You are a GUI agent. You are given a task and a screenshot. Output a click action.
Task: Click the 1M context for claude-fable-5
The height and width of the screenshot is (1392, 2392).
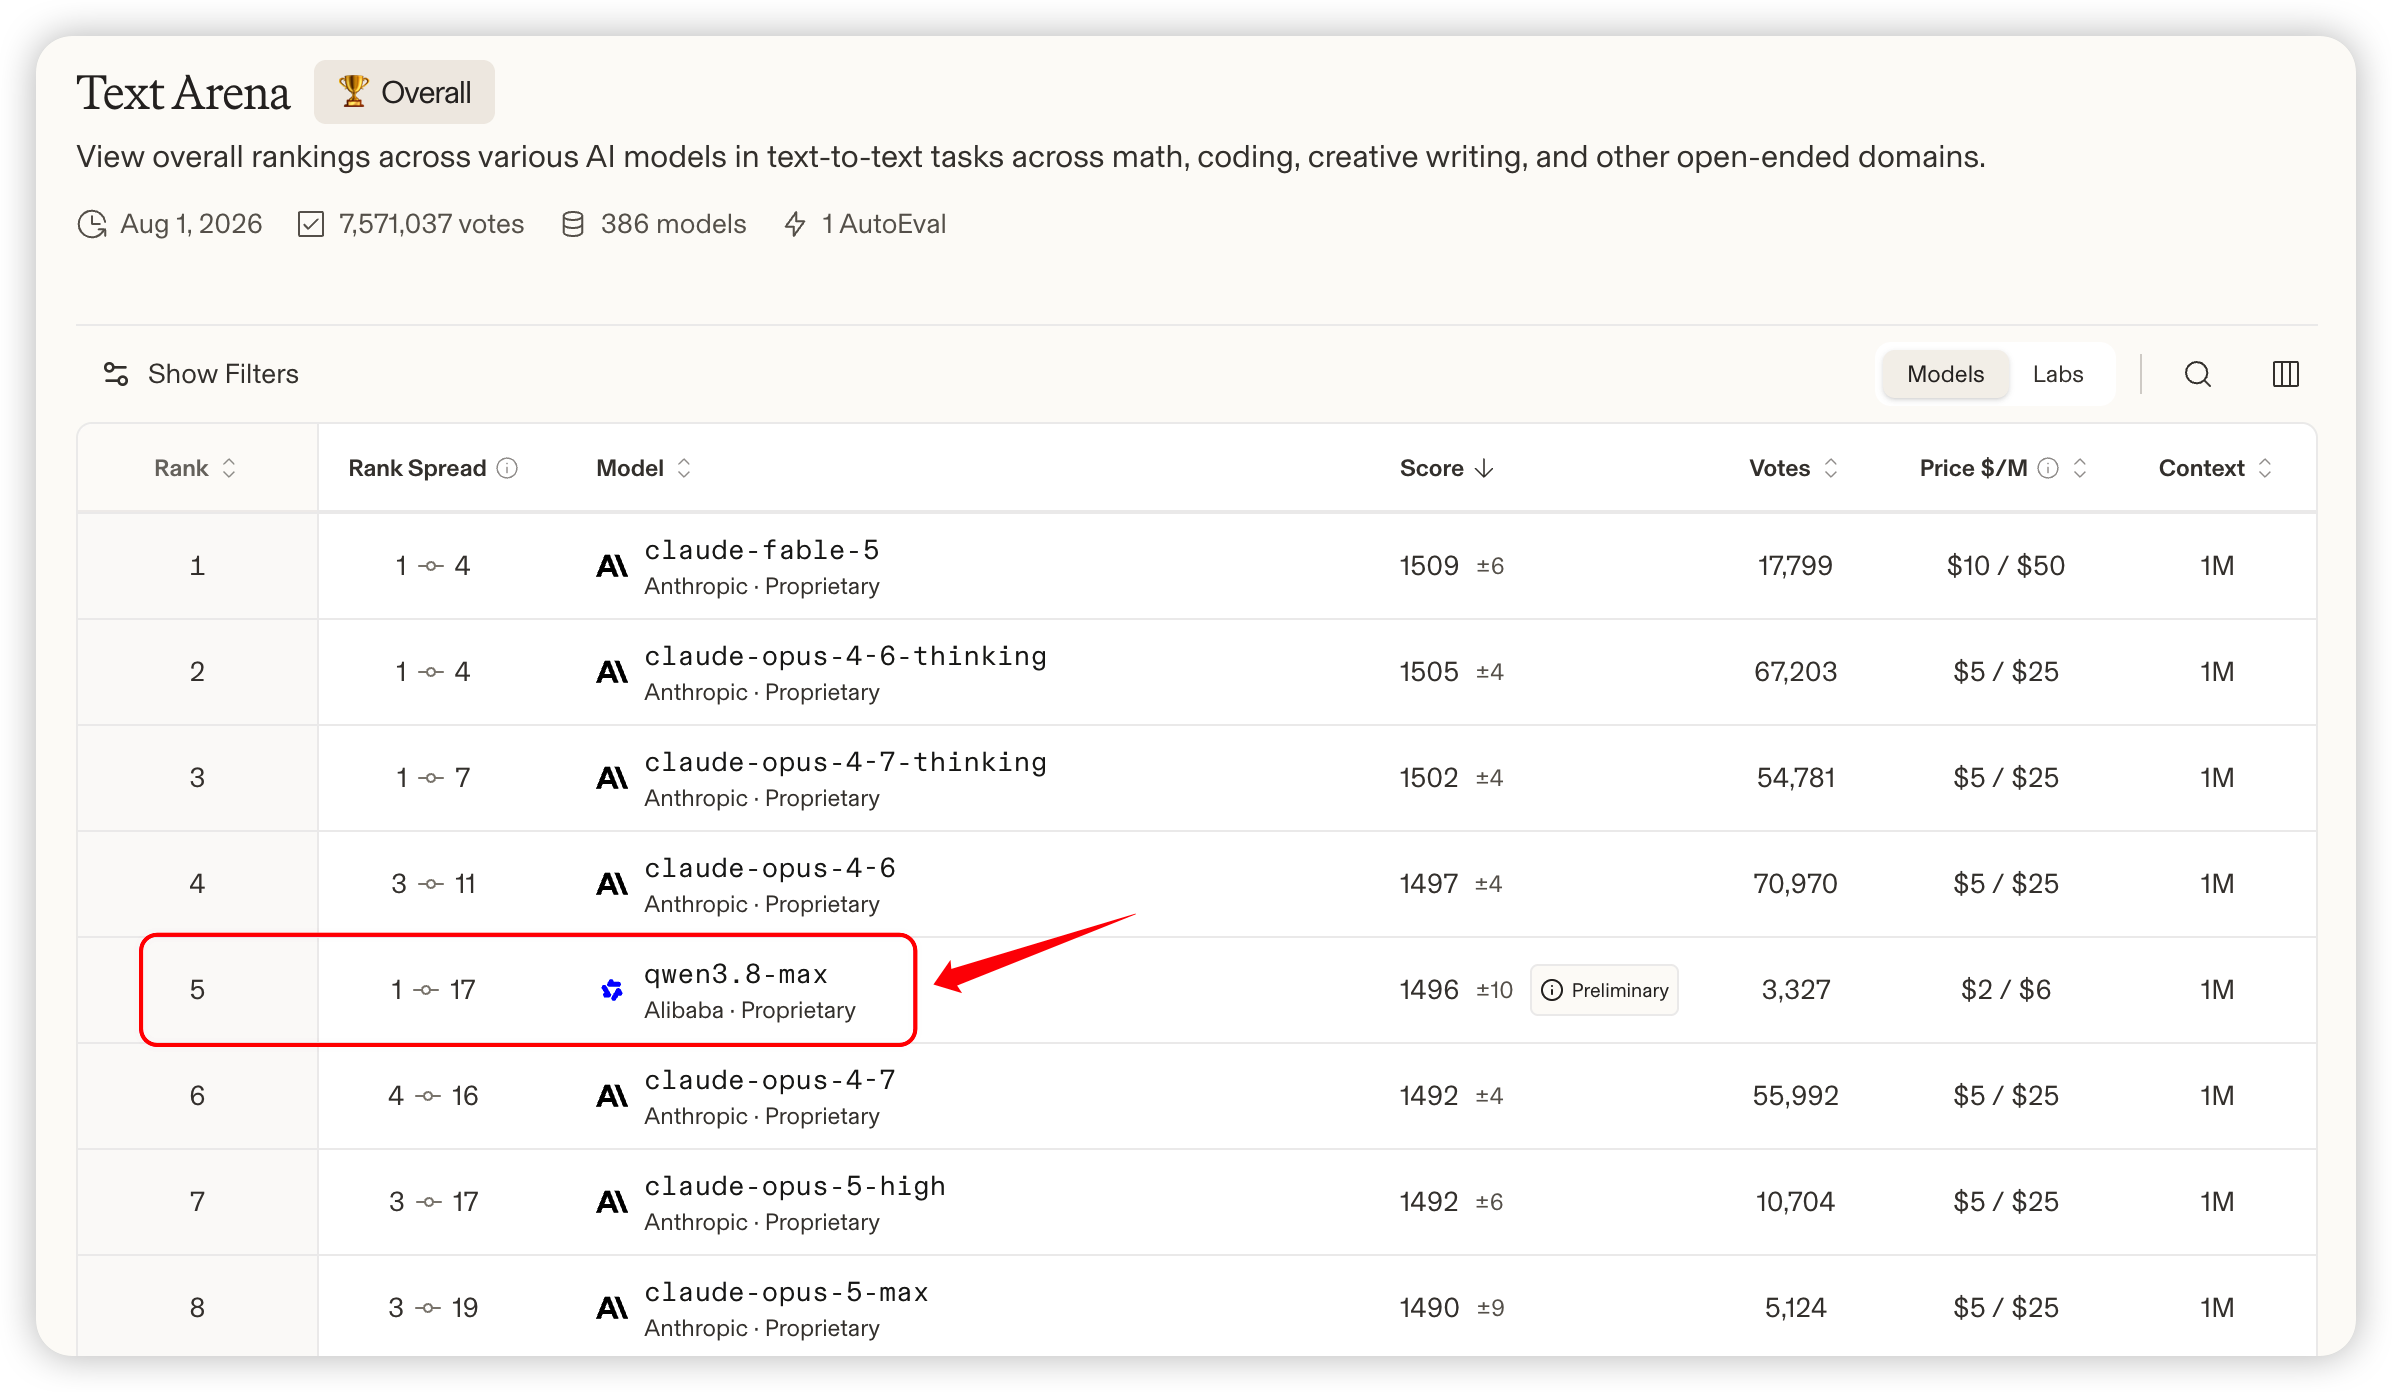[2216, 566]
